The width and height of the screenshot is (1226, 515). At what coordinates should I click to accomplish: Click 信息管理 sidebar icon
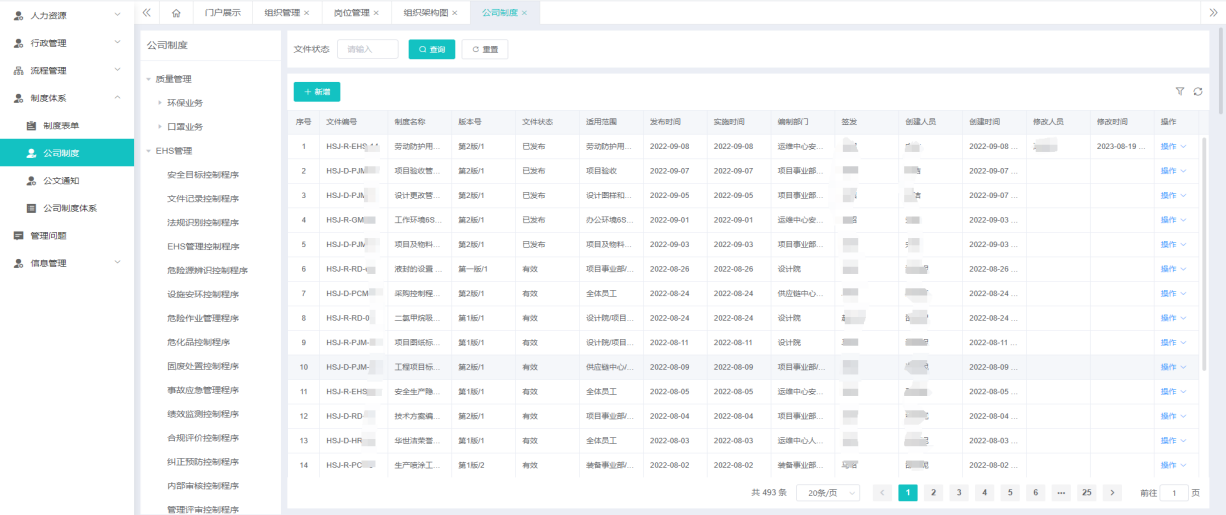(x=18, y=263)
